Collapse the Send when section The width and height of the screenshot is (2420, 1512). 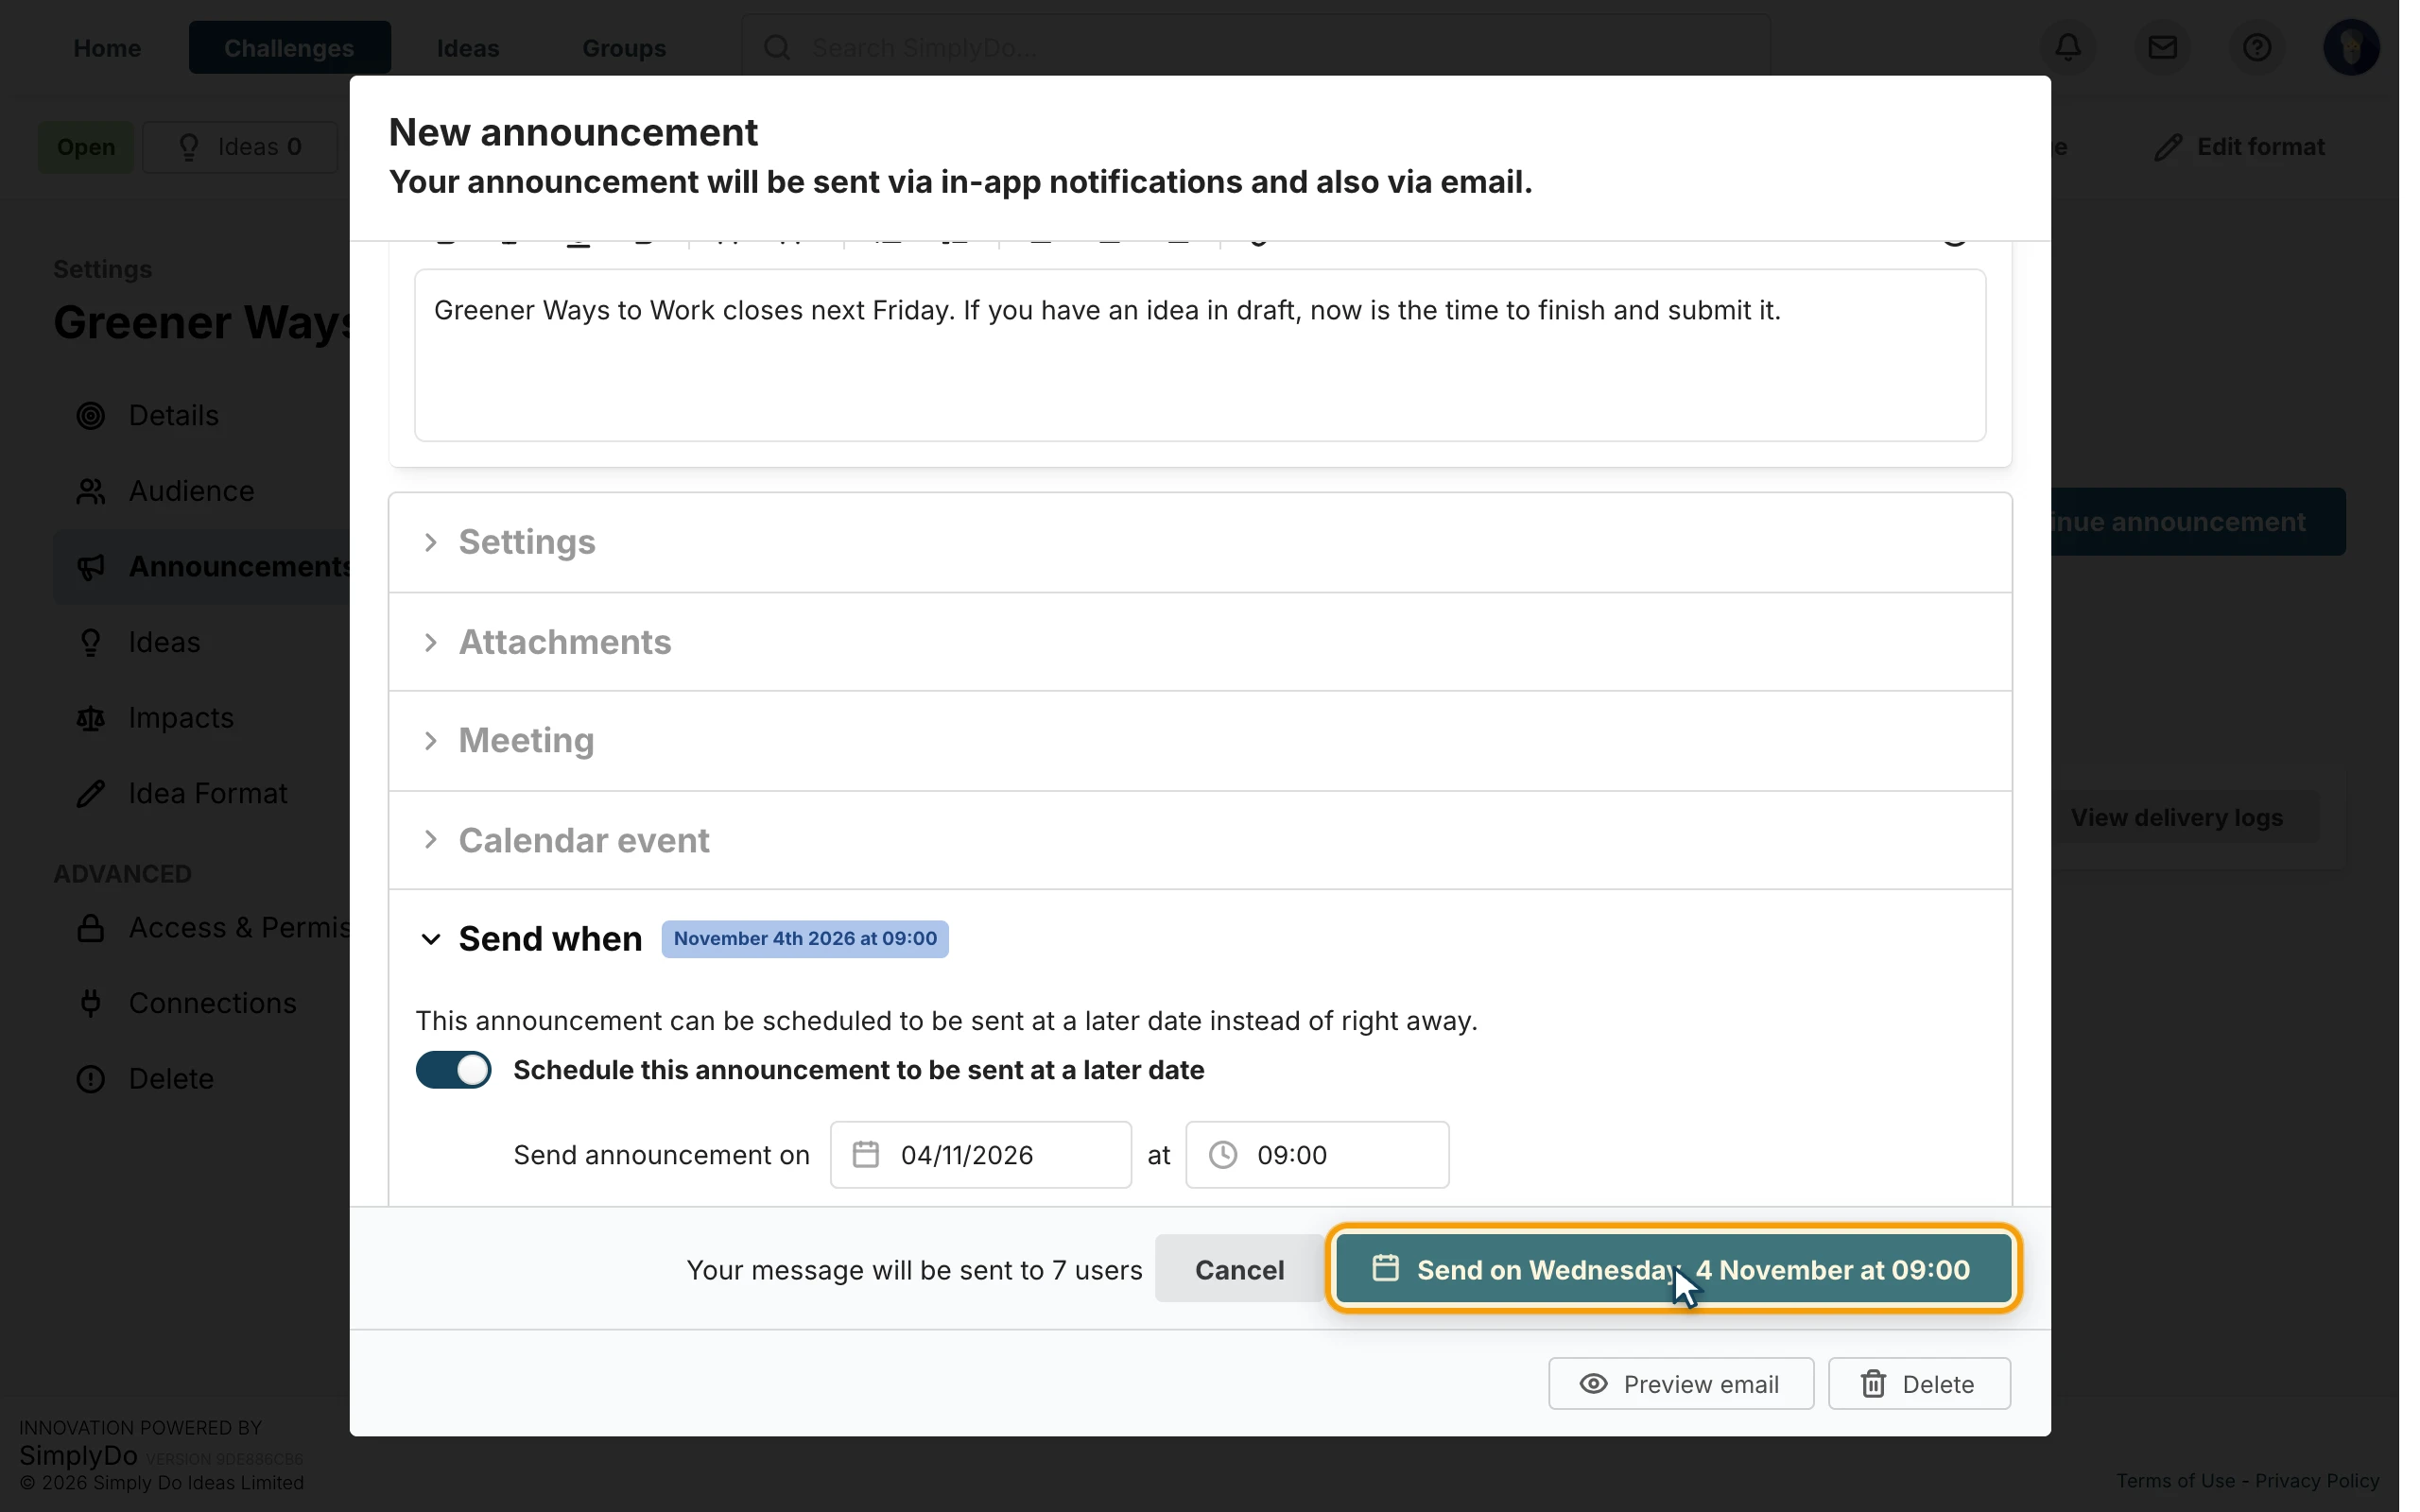coord(431,939)
